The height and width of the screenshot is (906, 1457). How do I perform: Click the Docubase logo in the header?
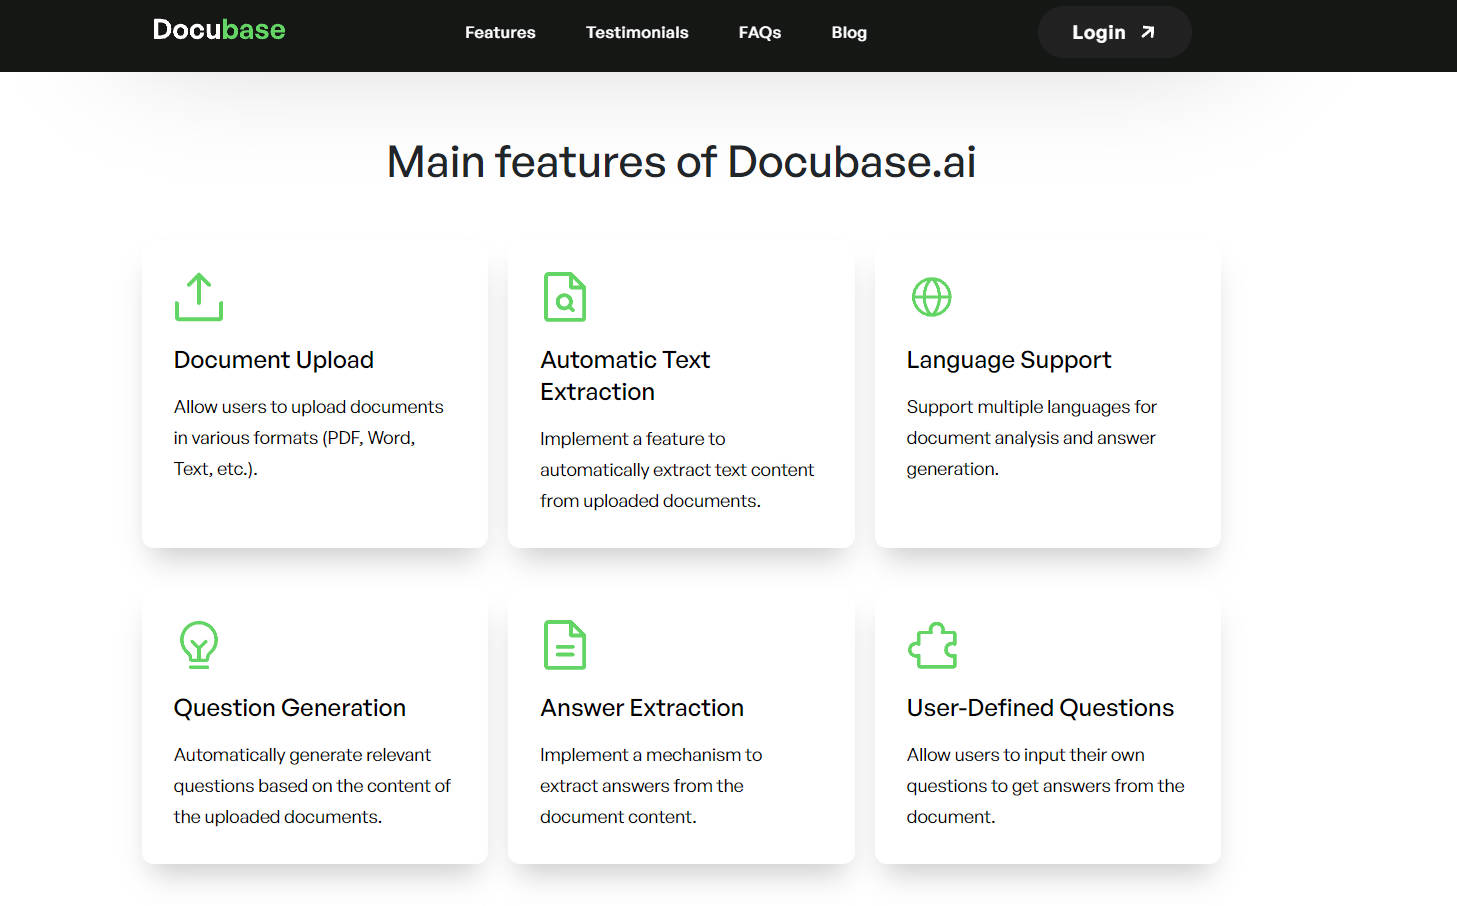(x=218, y=30)
